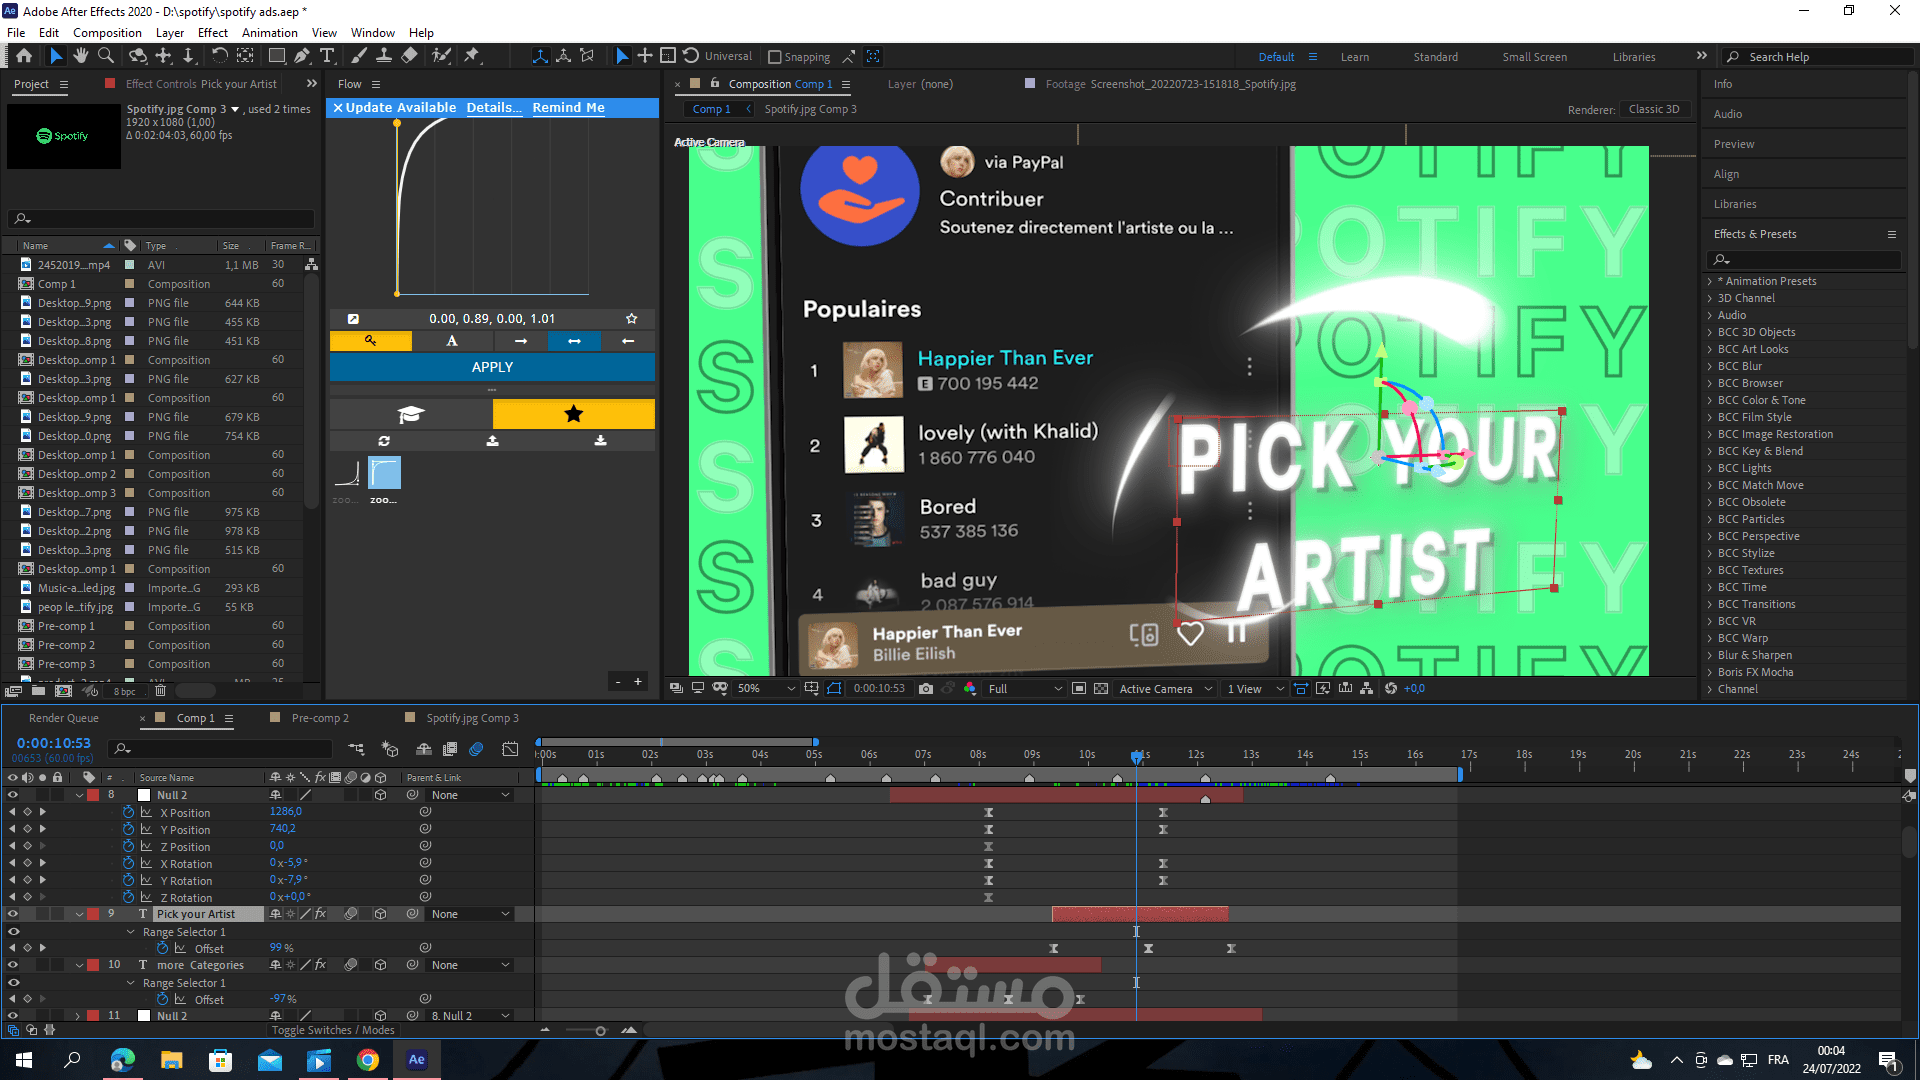This screenshot has width=1920, height=1080.
Task: Click the Remind Me link
Action: pos(568,107)
